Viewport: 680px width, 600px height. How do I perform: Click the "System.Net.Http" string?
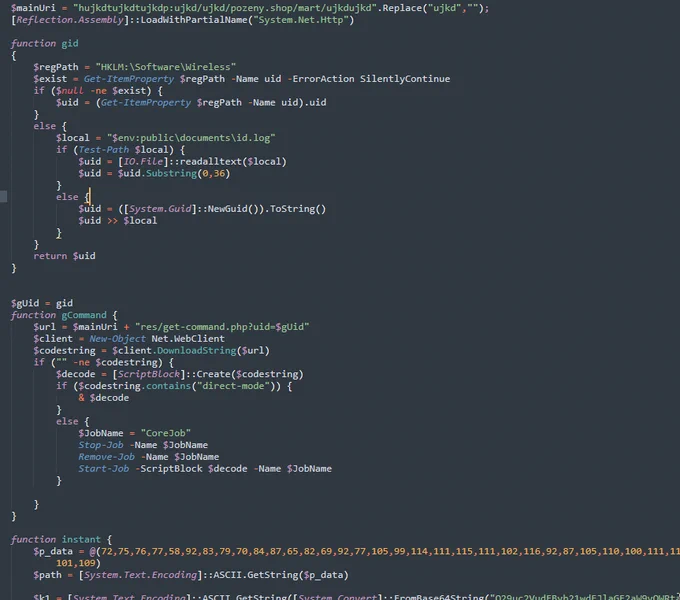tap(301, 20)
